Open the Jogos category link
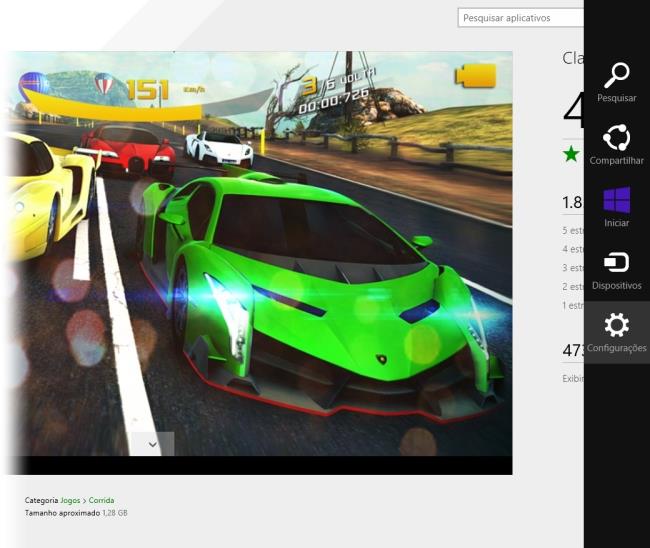 pos(70,500)
